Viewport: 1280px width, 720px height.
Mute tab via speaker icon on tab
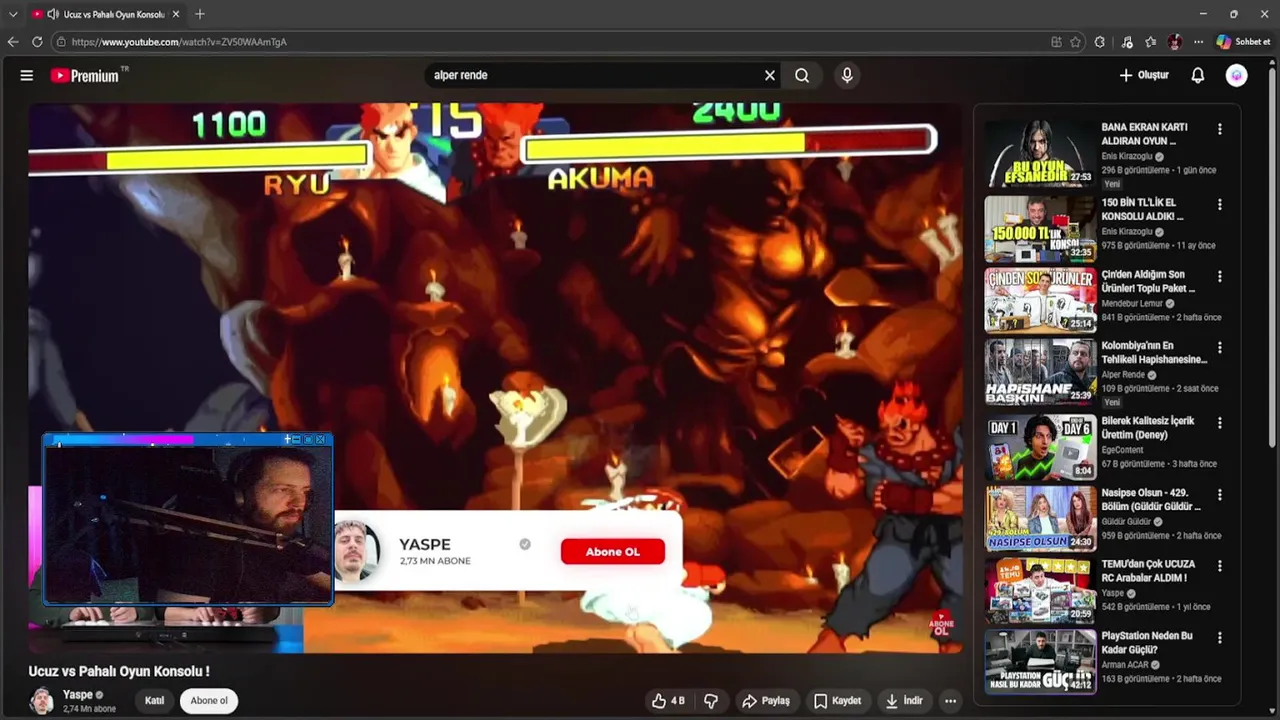coord(52,14)
